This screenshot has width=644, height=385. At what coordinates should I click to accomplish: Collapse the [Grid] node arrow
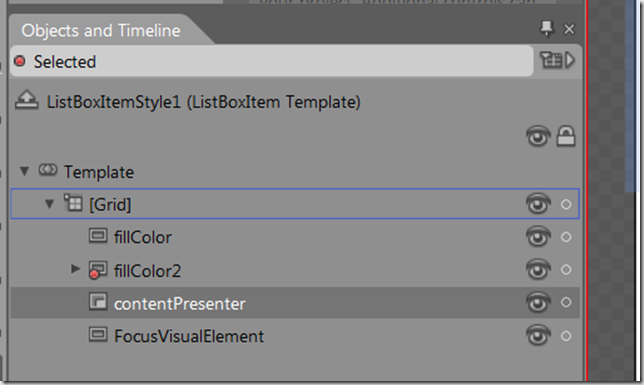click(x=49, y=203)
